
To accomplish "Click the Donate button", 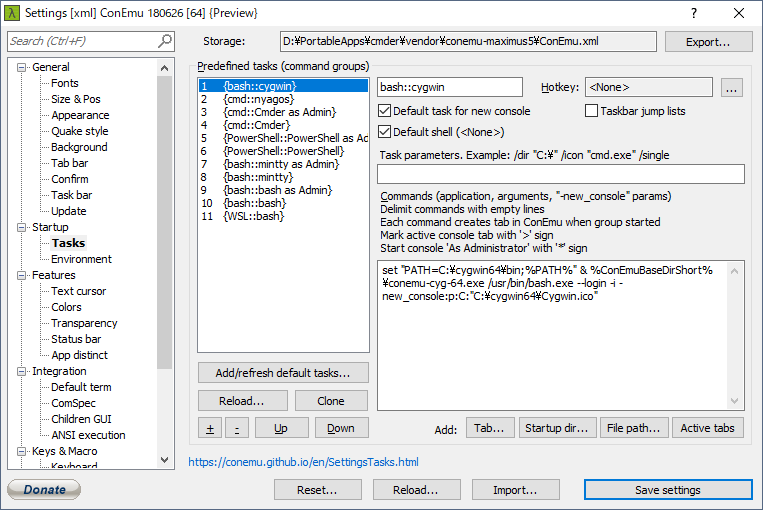I will [44, 490].
